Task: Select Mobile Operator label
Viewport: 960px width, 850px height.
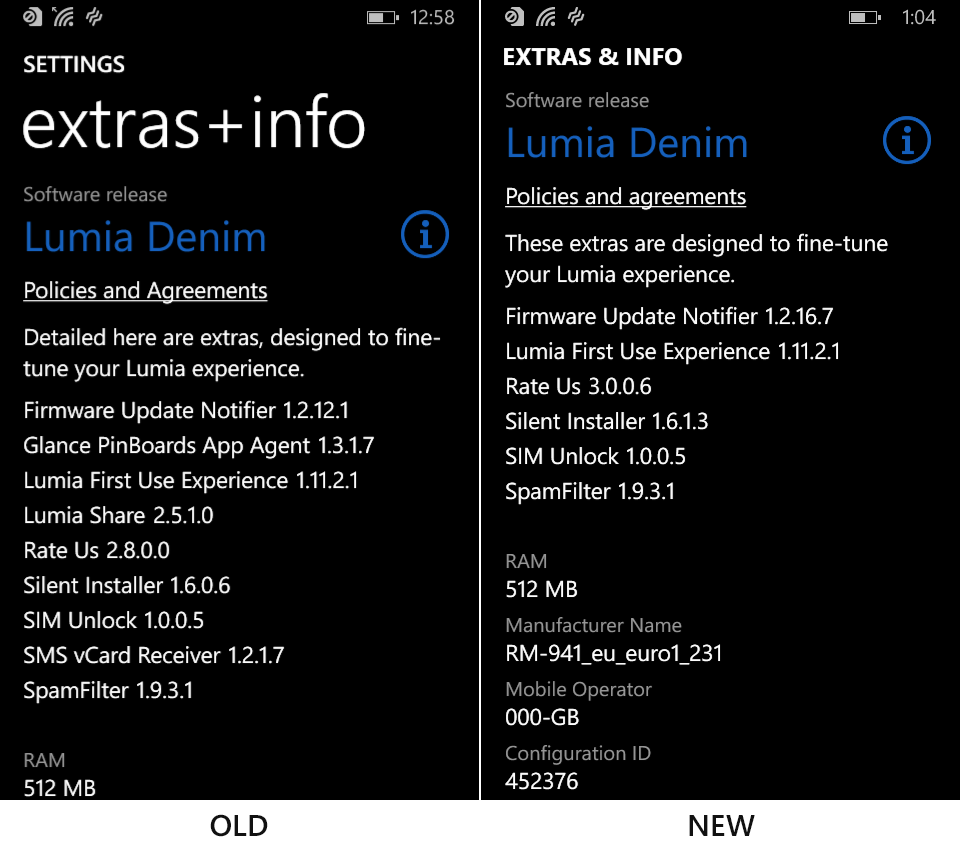Action: coord(578,690)
